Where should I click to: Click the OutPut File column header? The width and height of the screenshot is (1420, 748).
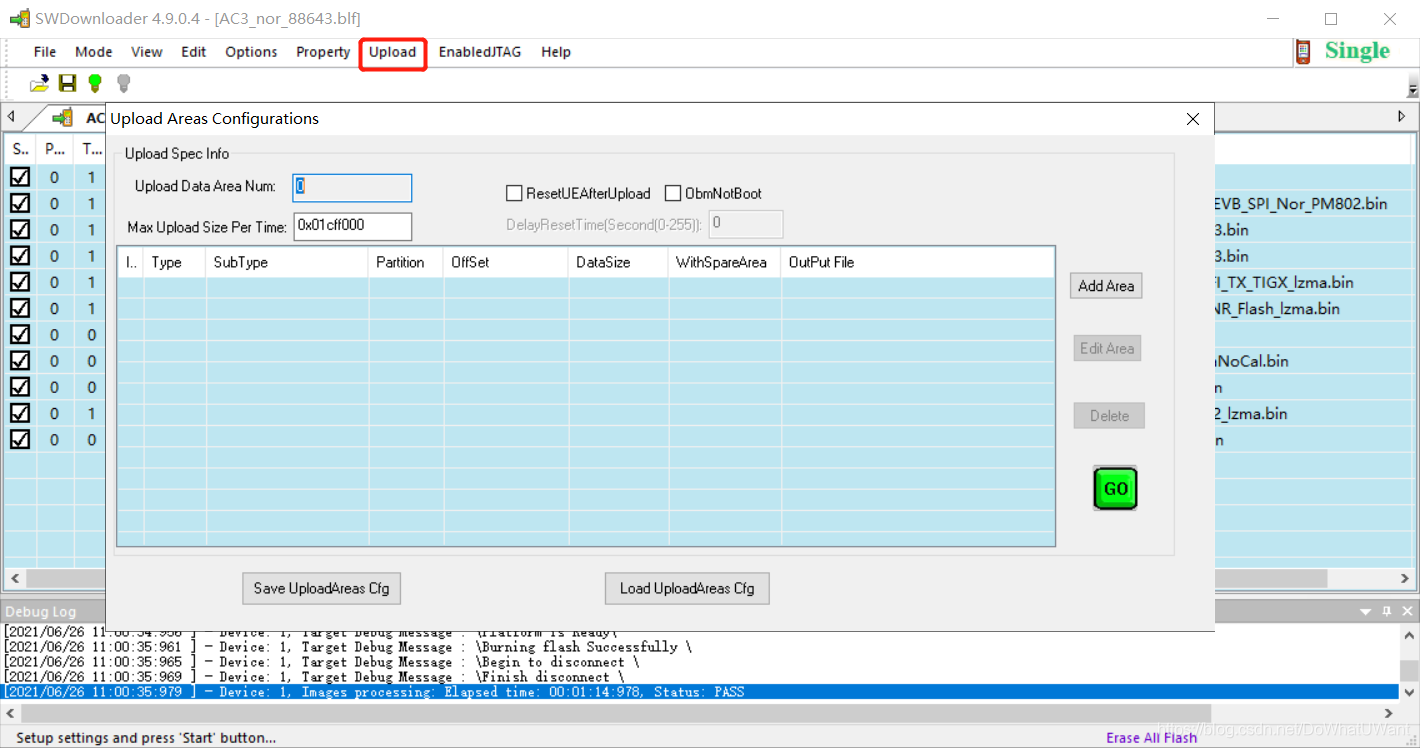point(917,263)
